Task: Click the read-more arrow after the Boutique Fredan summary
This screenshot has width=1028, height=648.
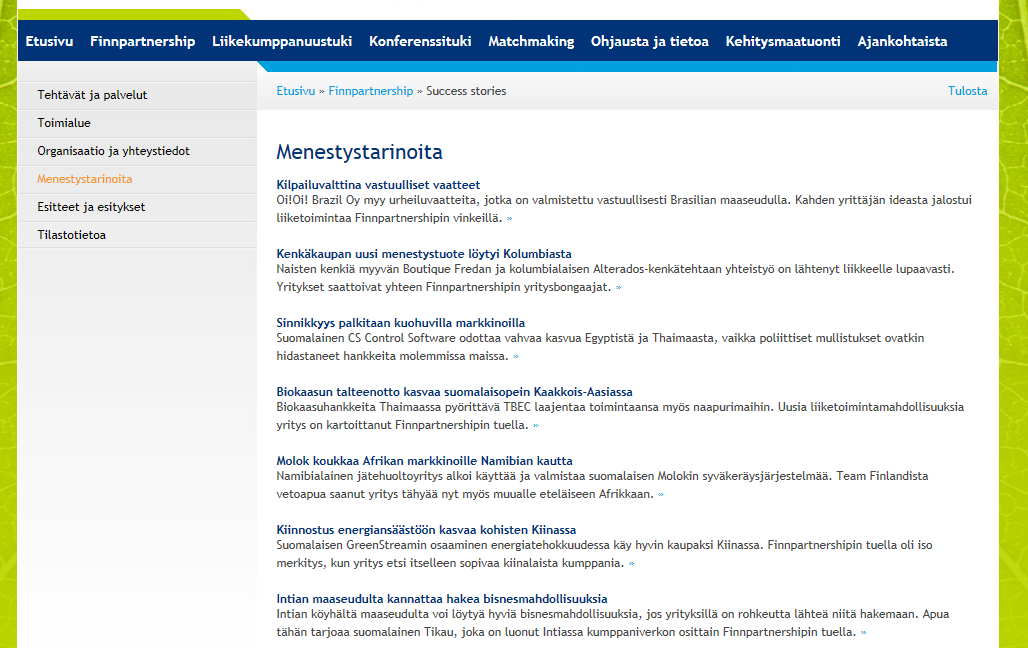Action: pos(618,287)
